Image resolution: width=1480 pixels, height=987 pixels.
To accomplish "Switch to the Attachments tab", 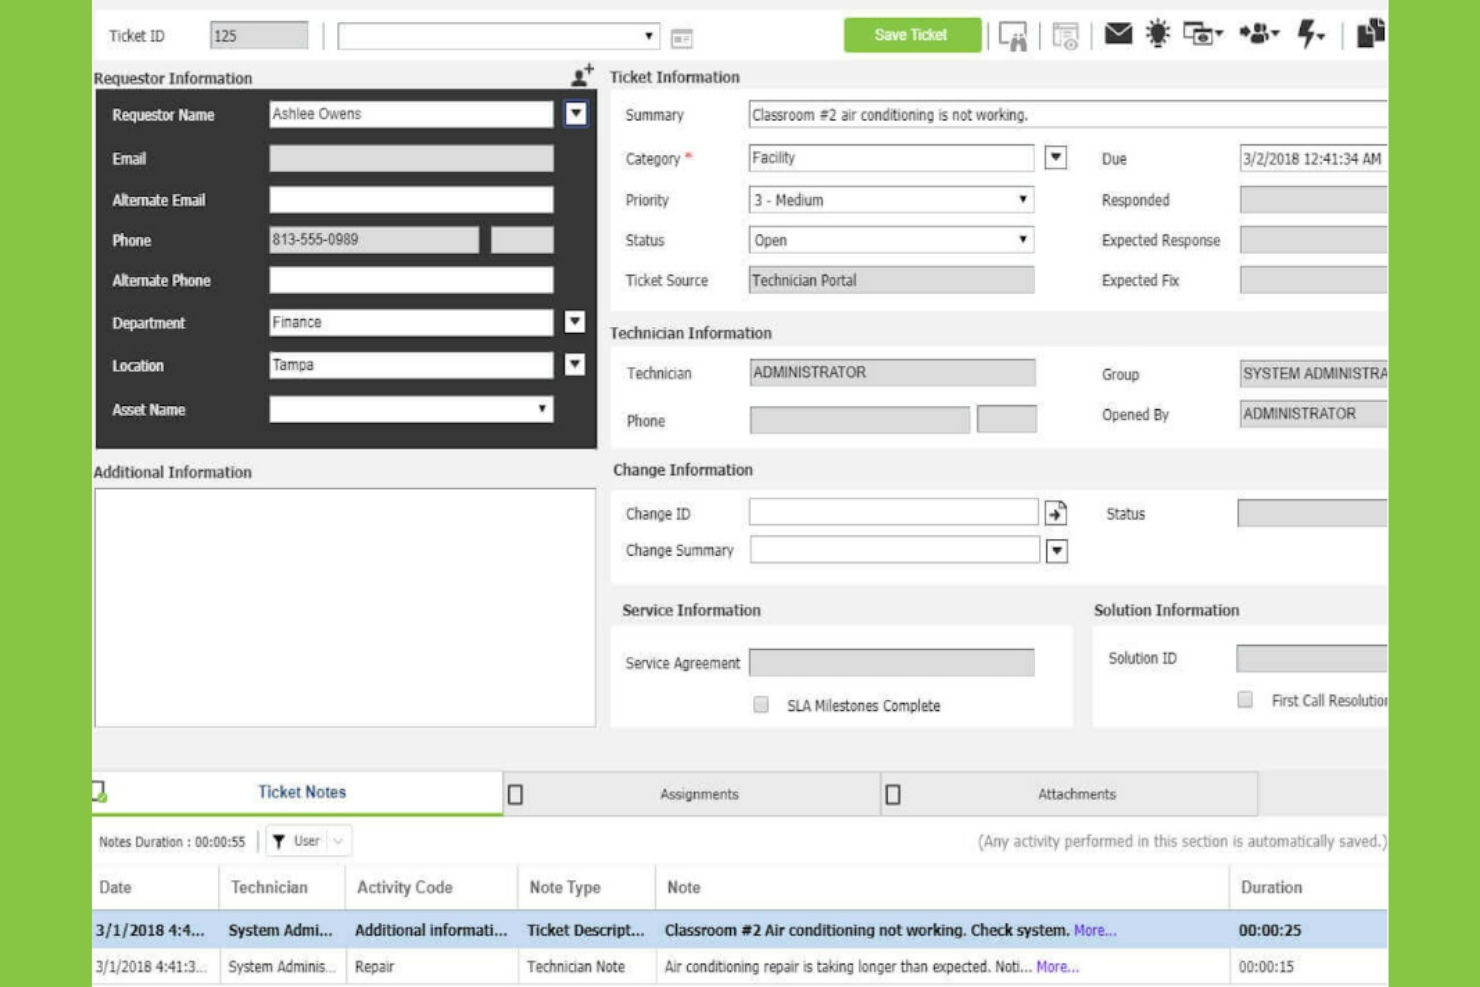I will coord(1075,793).
